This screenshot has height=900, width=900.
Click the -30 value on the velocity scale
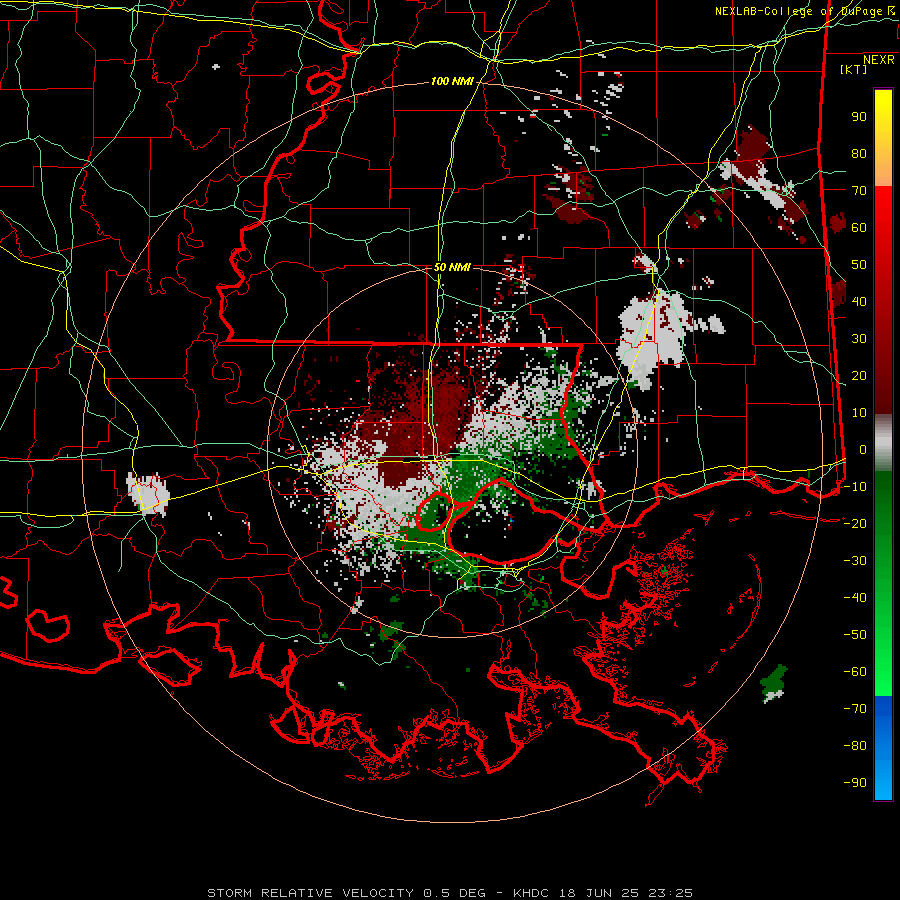(855, 561)
